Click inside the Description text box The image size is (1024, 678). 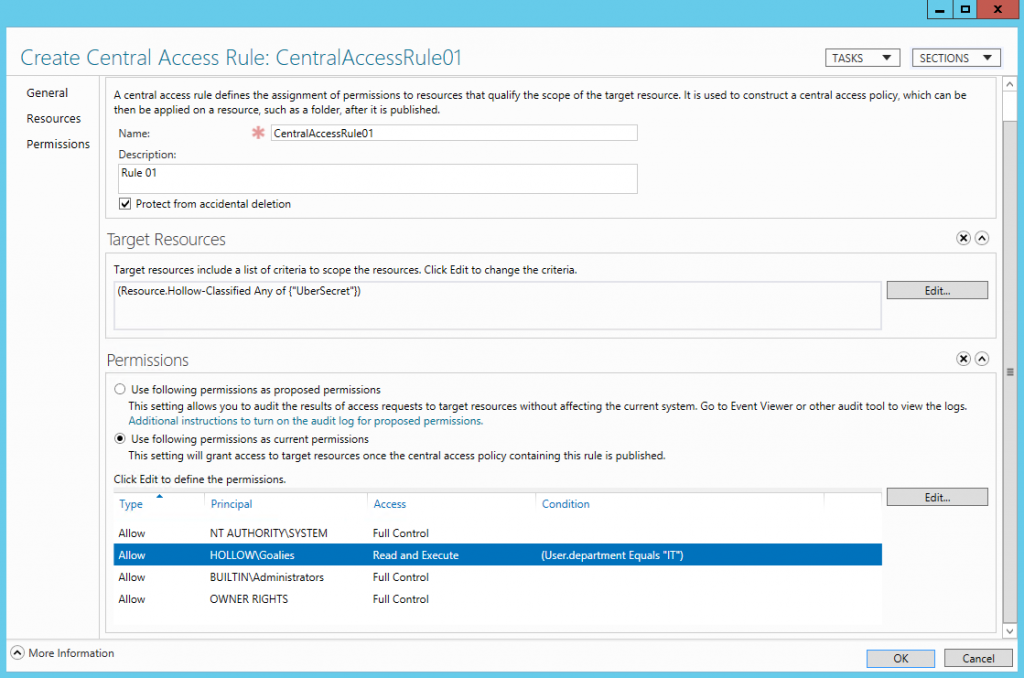click(375, 178)
